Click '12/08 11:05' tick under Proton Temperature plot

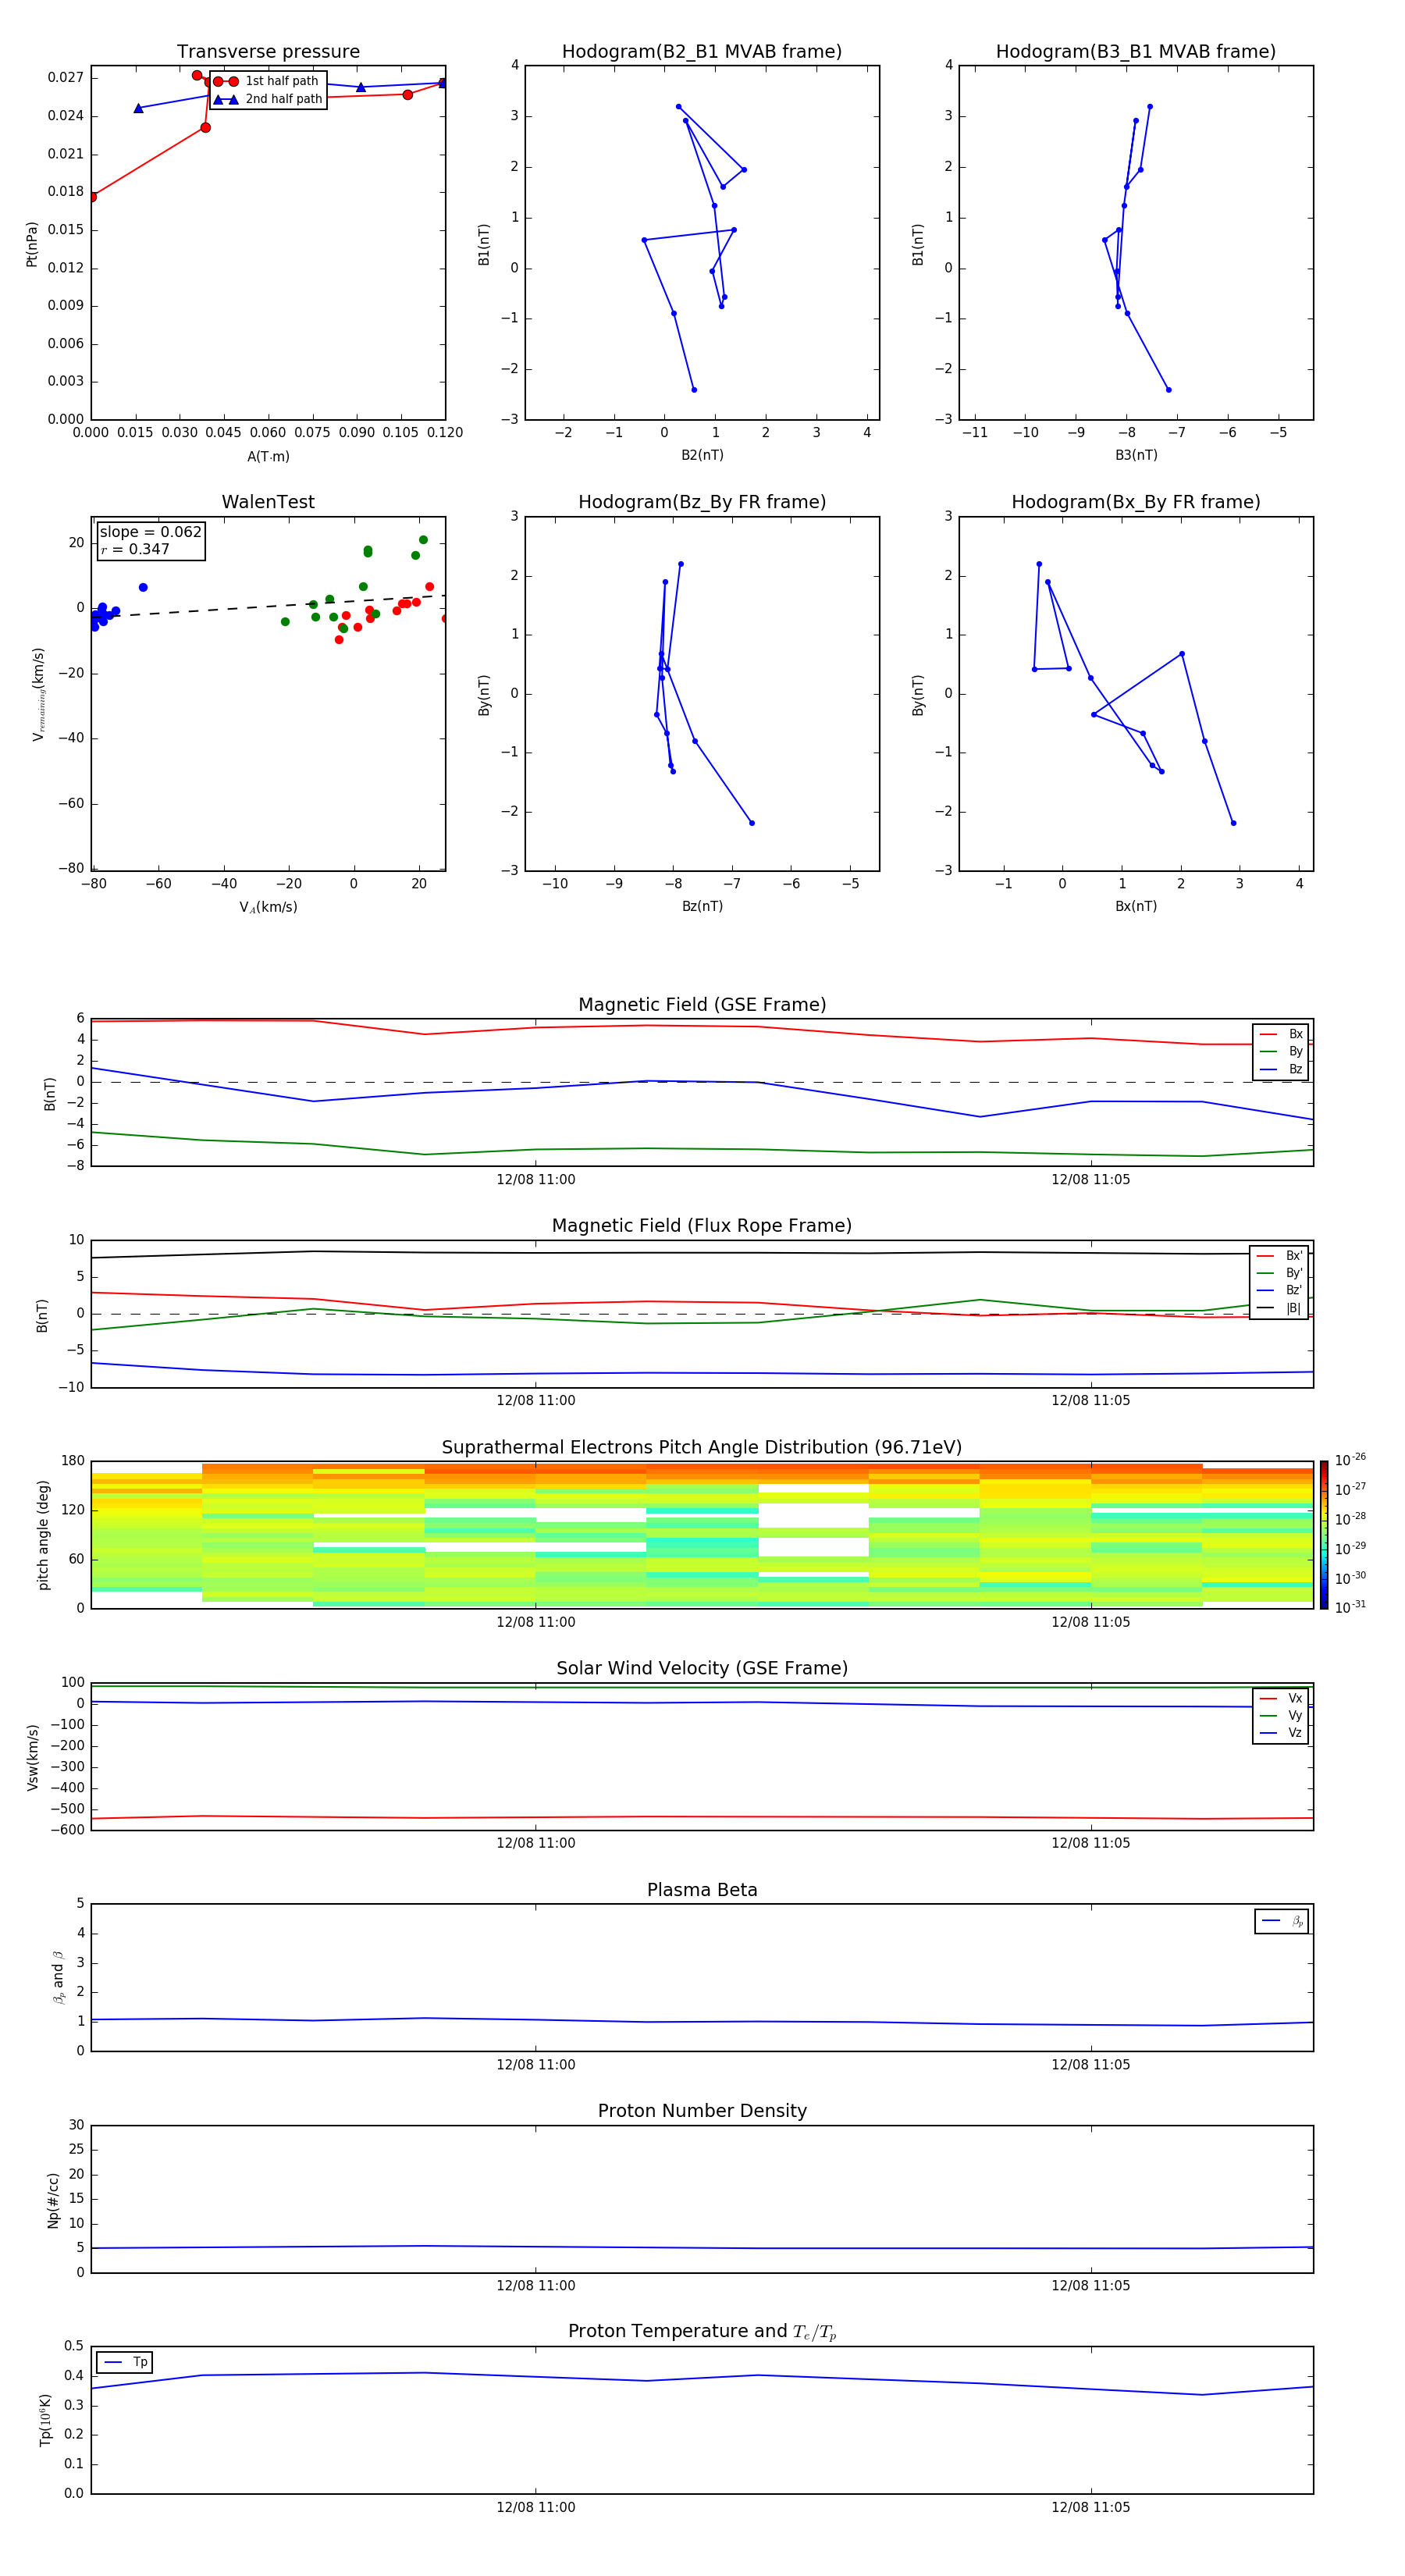coord(1090,2507)
